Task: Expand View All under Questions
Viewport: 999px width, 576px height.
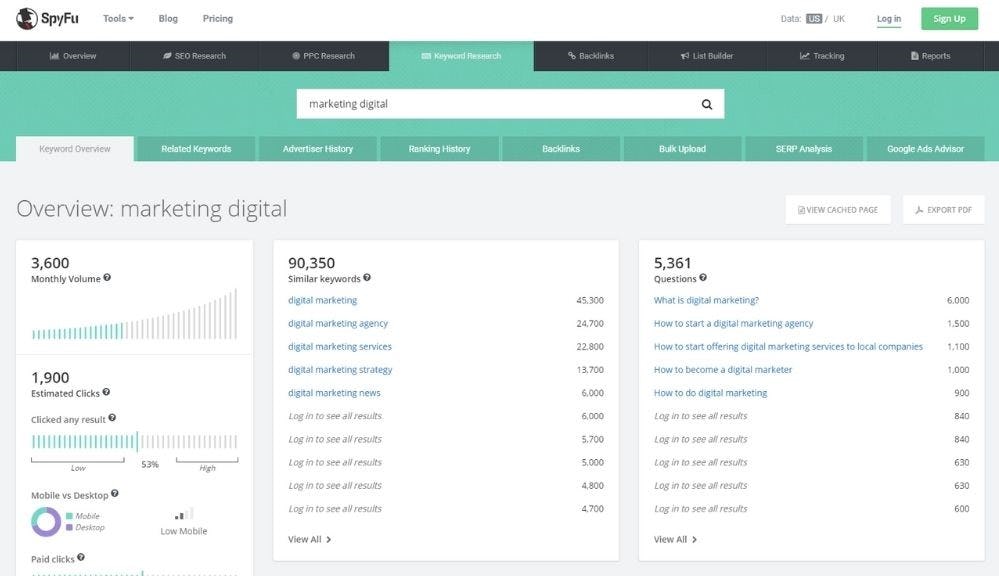Action: (x=675, y=539)
